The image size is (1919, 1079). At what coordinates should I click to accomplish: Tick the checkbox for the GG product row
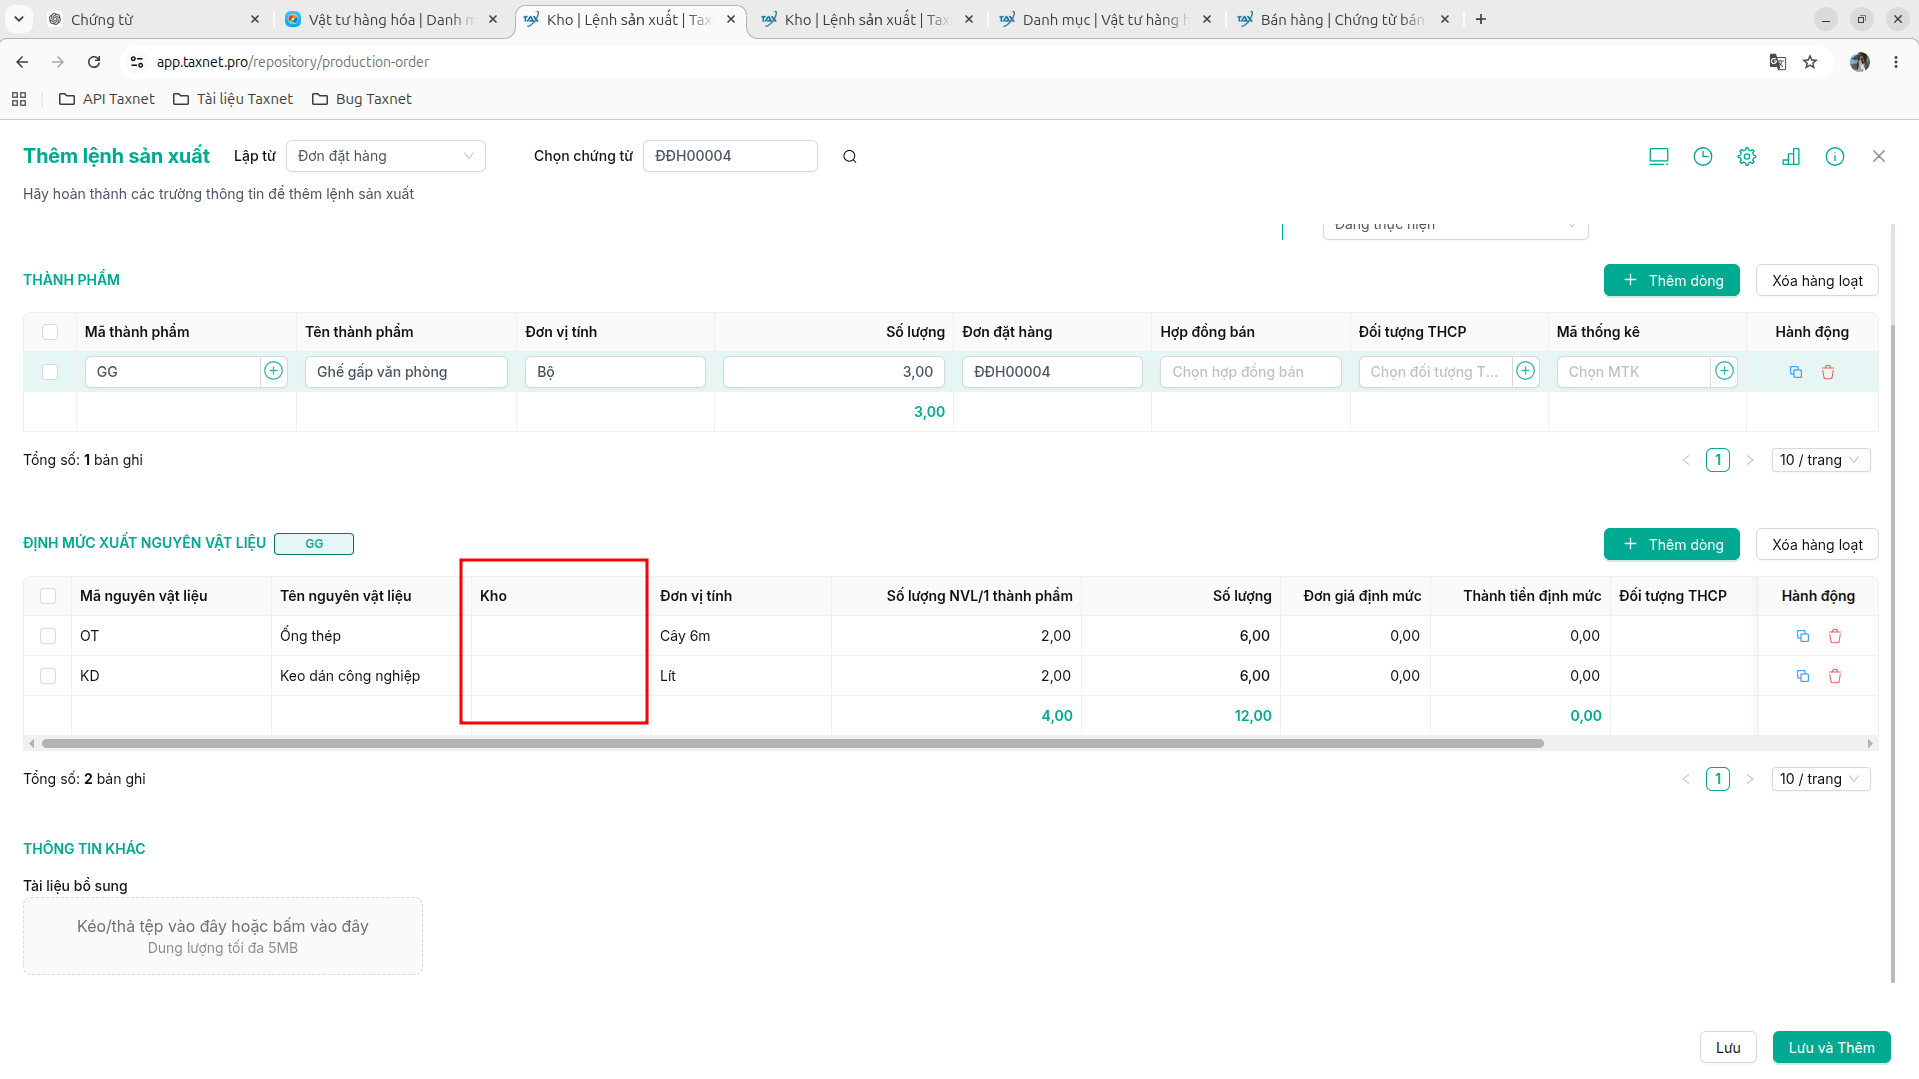(50, 372)
